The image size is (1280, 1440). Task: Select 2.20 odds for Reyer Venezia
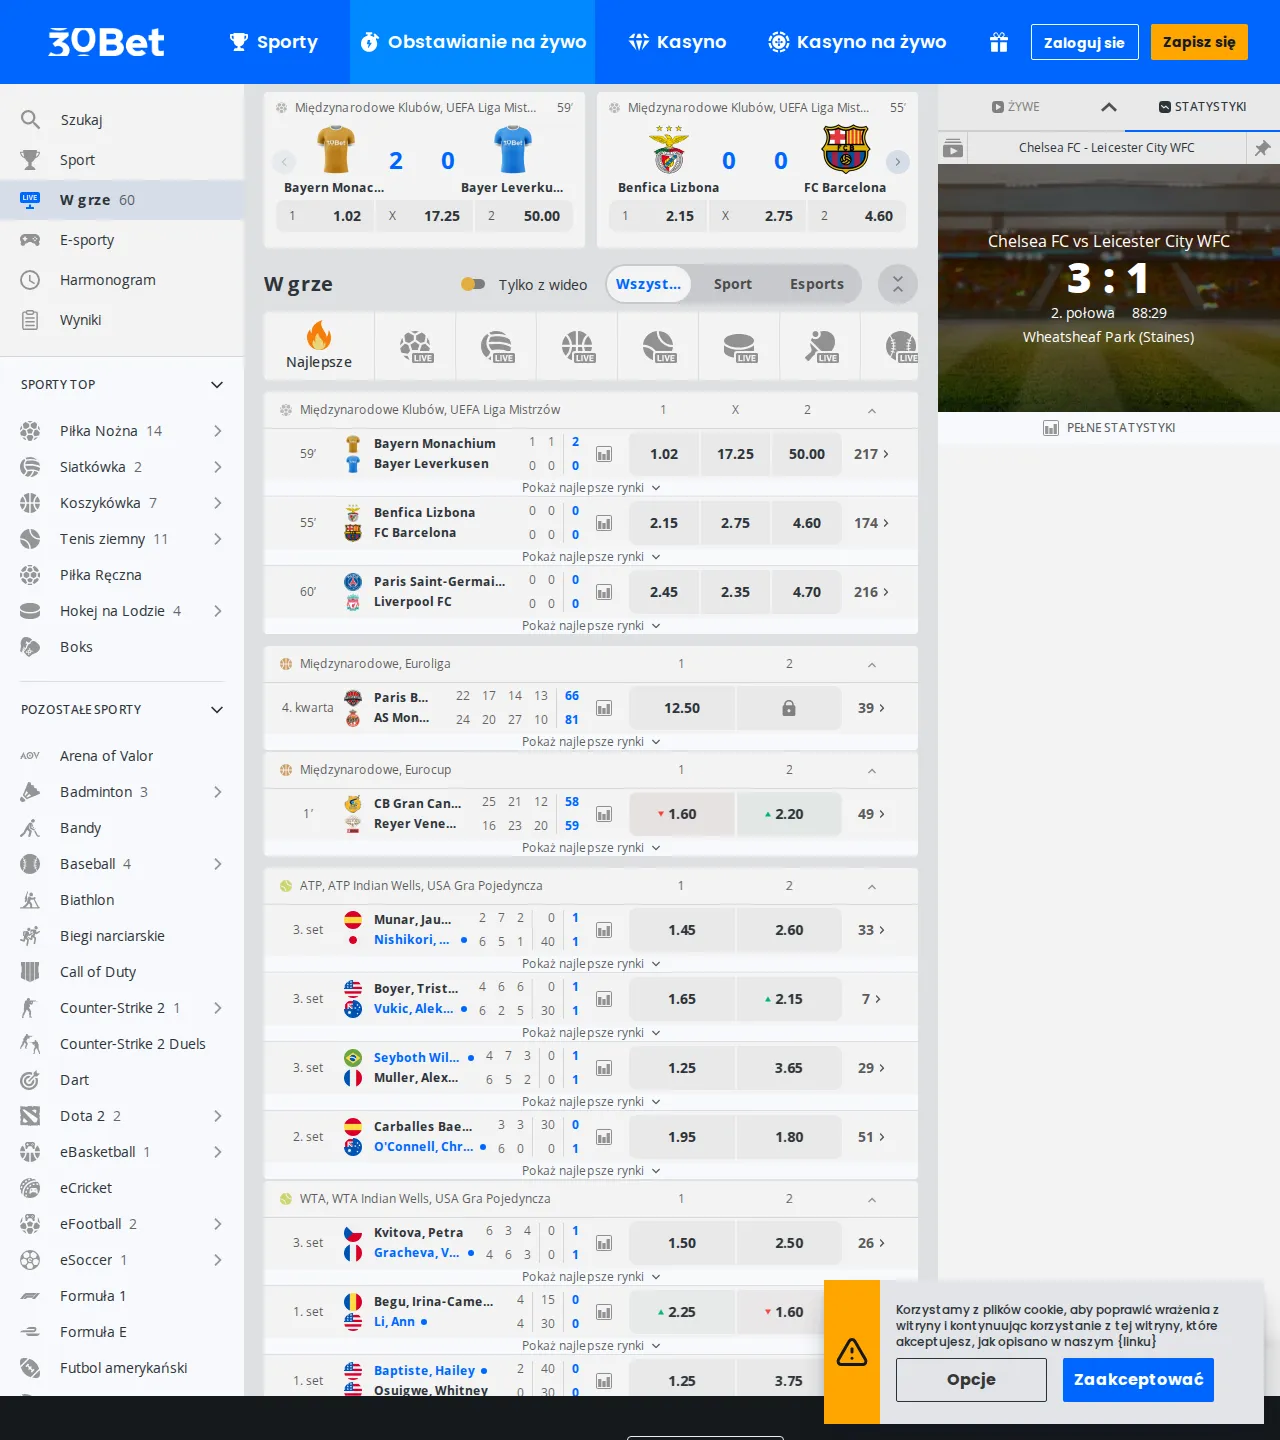[x=789, y=814]
